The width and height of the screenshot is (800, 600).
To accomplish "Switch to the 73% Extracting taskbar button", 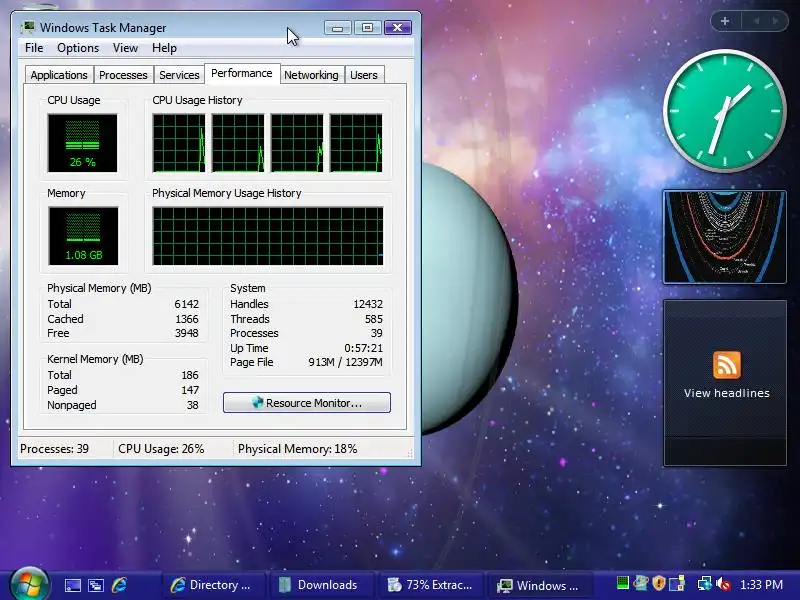I will (430, 585).
